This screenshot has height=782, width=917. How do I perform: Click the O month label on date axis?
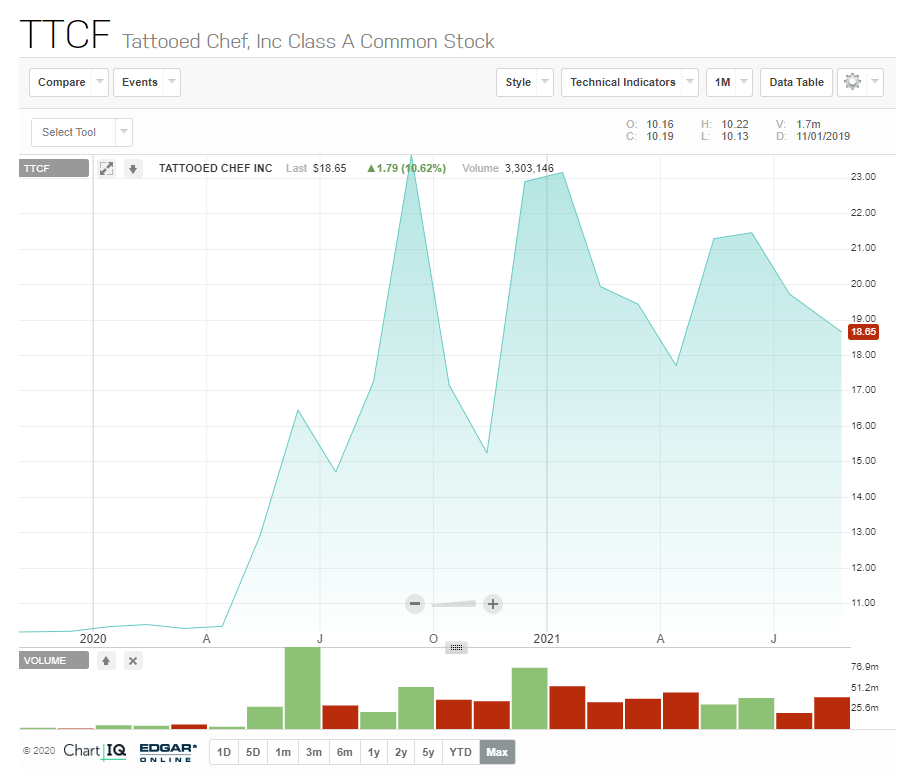click(433, 639)
